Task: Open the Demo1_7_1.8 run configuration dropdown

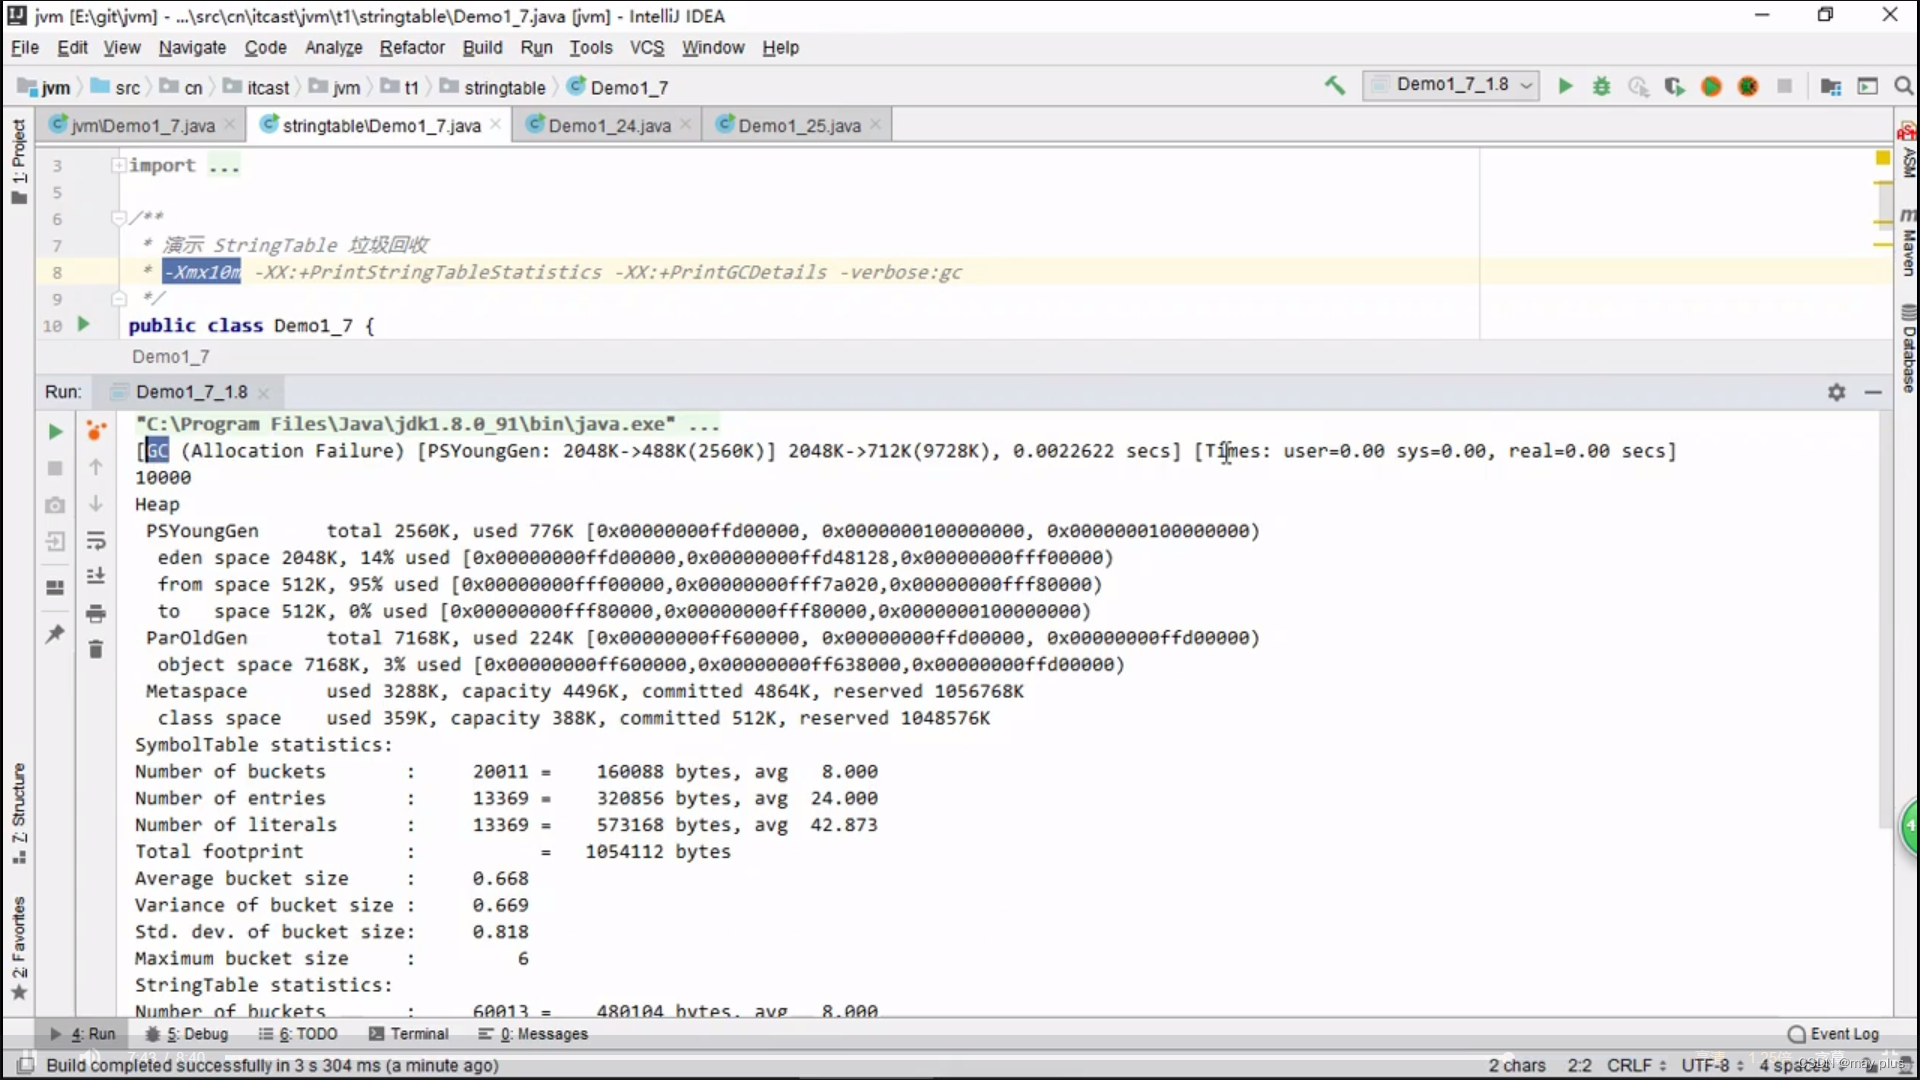Action: [x=1451, y=85]
